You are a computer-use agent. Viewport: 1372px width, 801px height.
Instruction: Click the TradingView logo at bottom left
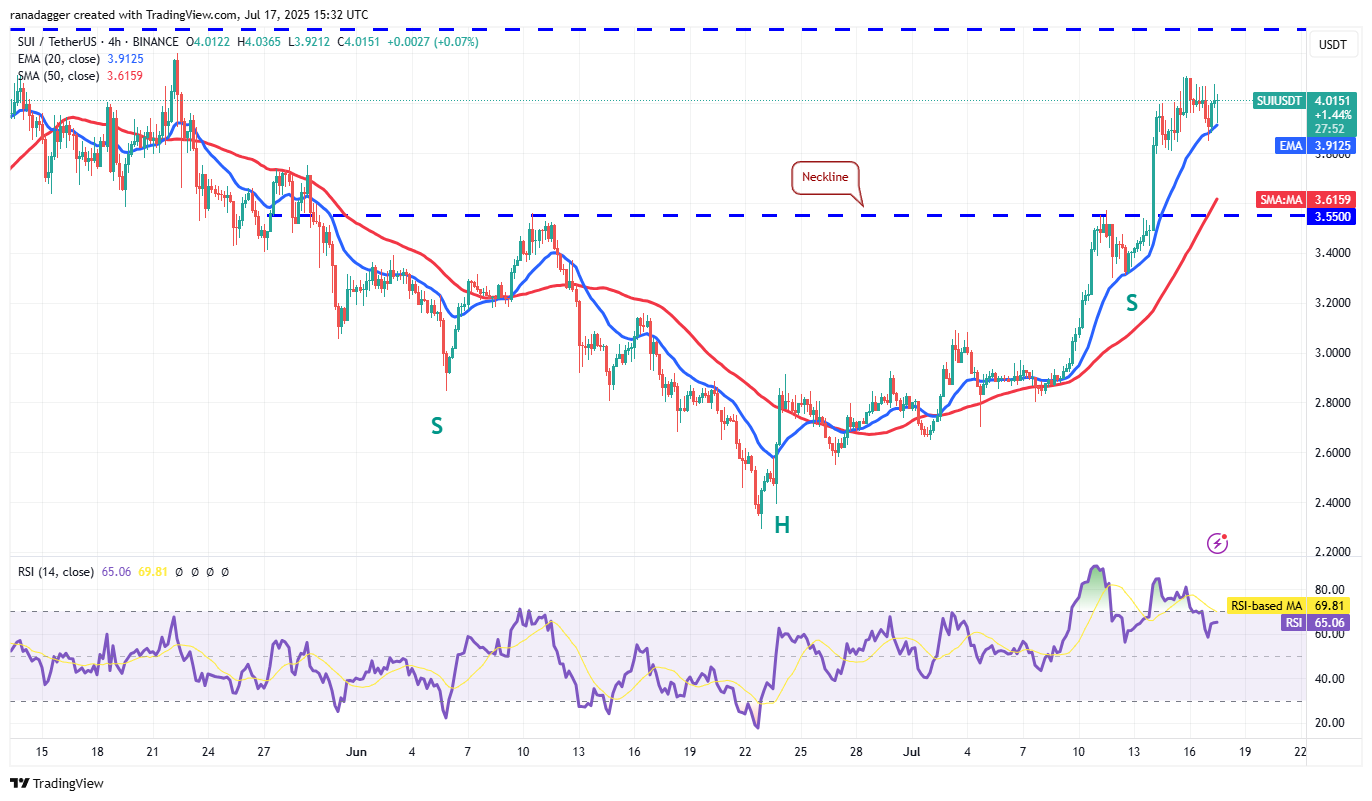click(57, 783)
